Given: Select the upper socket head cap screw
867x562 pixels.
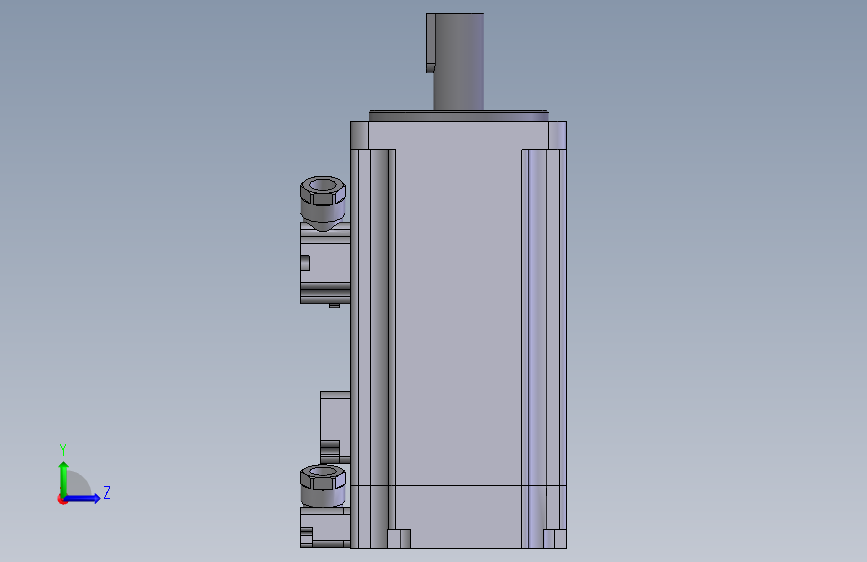Looking at the screenshot, I should [323, 202].
